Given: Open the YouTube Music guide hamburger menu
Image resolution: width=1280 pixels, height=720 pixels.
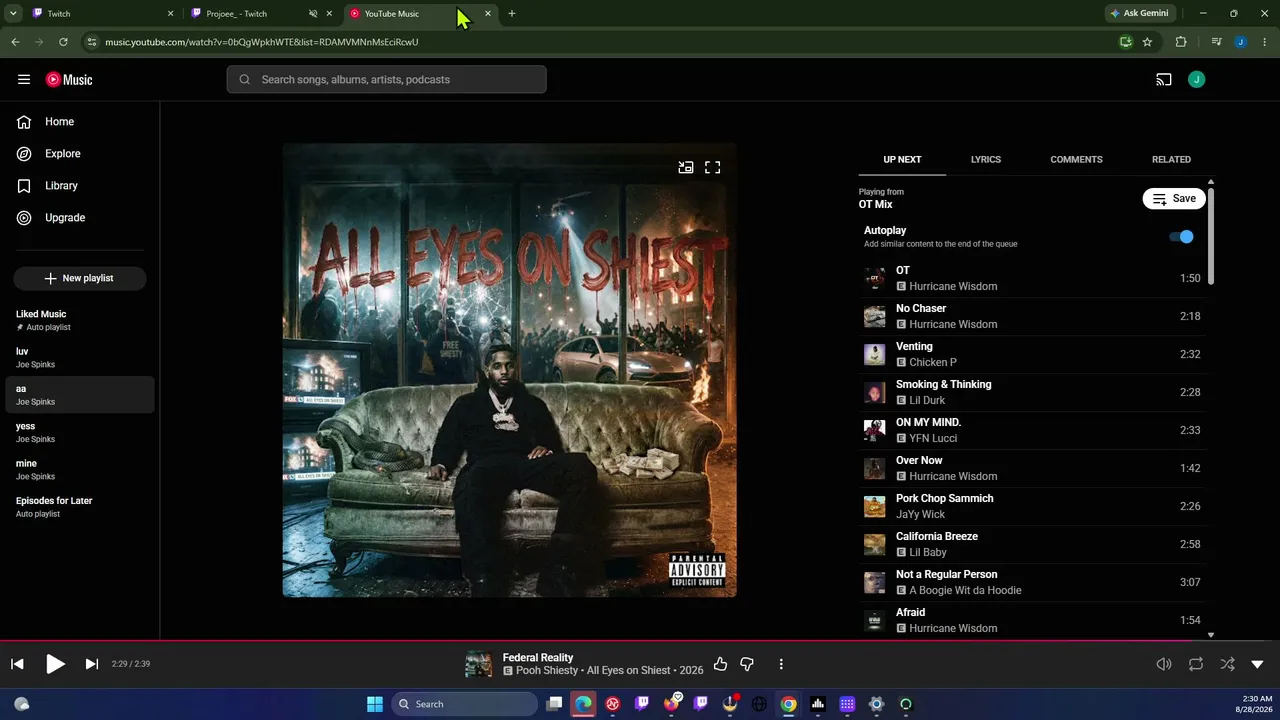Looking at the screenshot, I should click(24, 80).
